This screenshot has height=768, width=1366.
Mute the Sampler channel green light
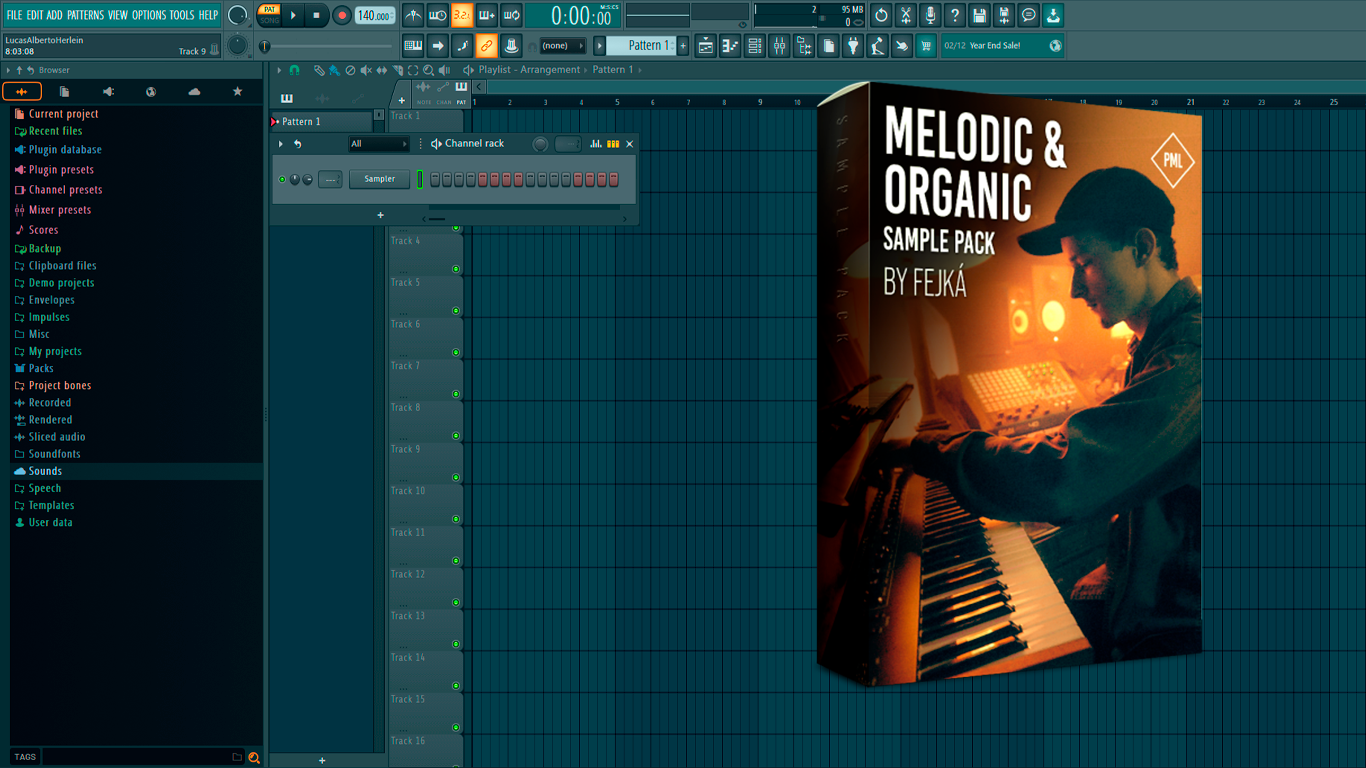coord(282,179)
